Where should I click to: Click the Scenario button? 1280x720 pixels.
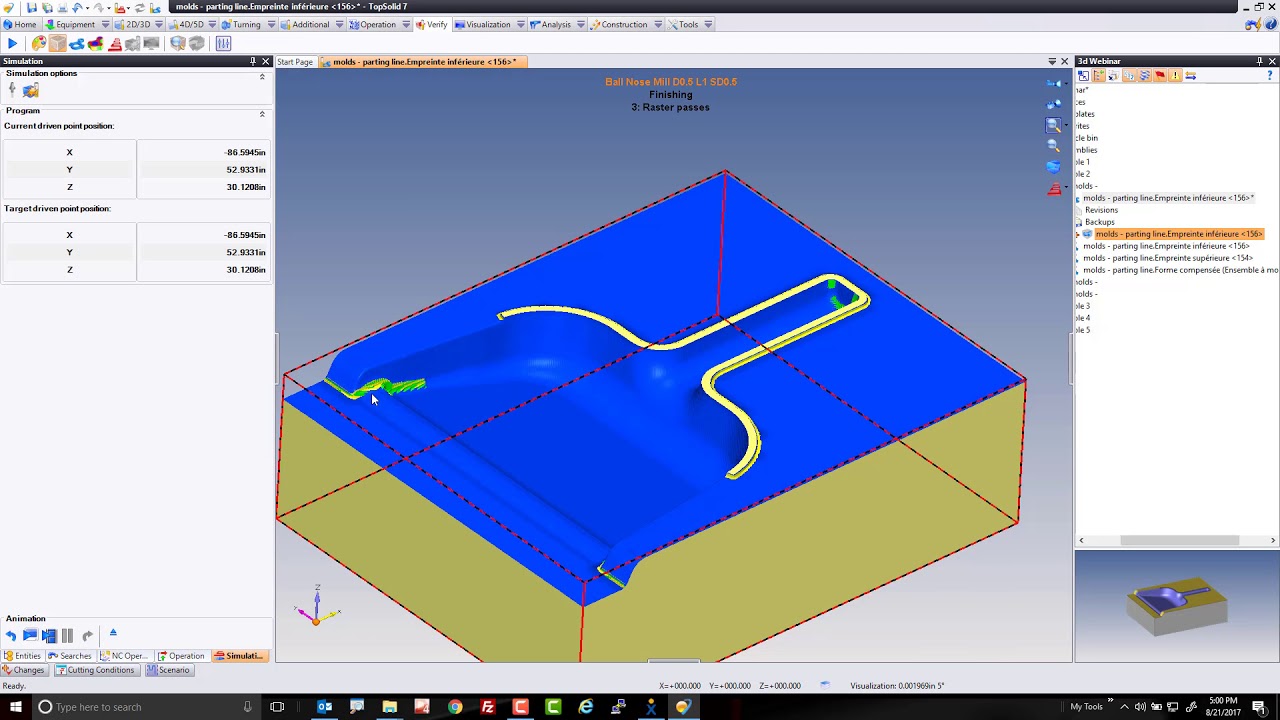point(168,670)
